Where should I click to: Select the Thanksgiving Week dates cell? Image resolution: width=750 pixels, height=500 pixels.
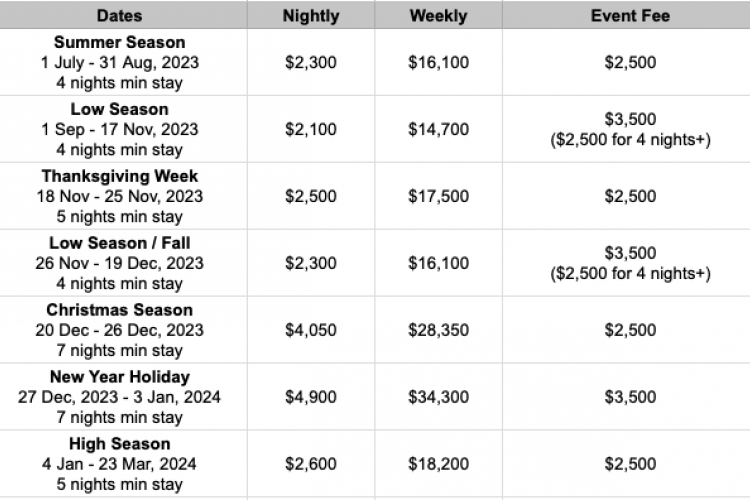tap(119, 196)
